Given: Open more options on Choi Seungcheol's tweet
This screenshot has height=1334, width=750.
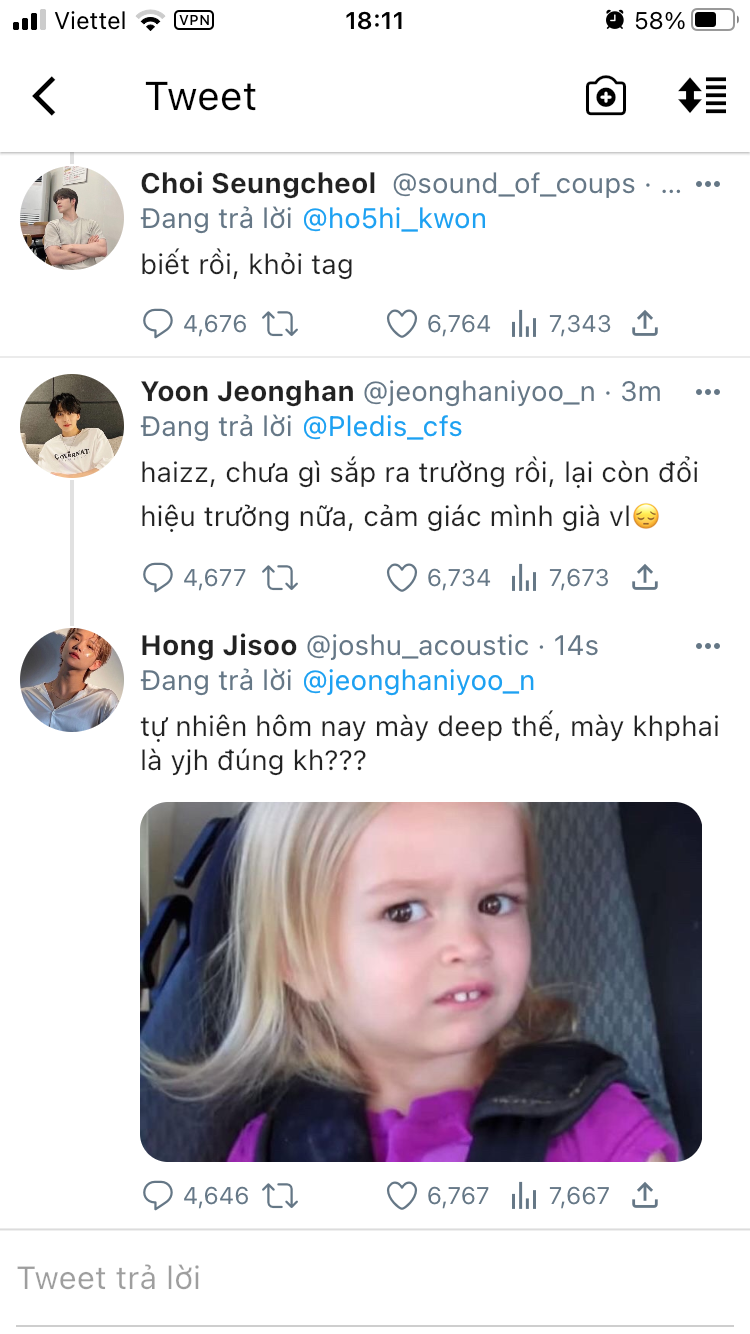Looking at the screenshot, I should [x=707, y=185].
